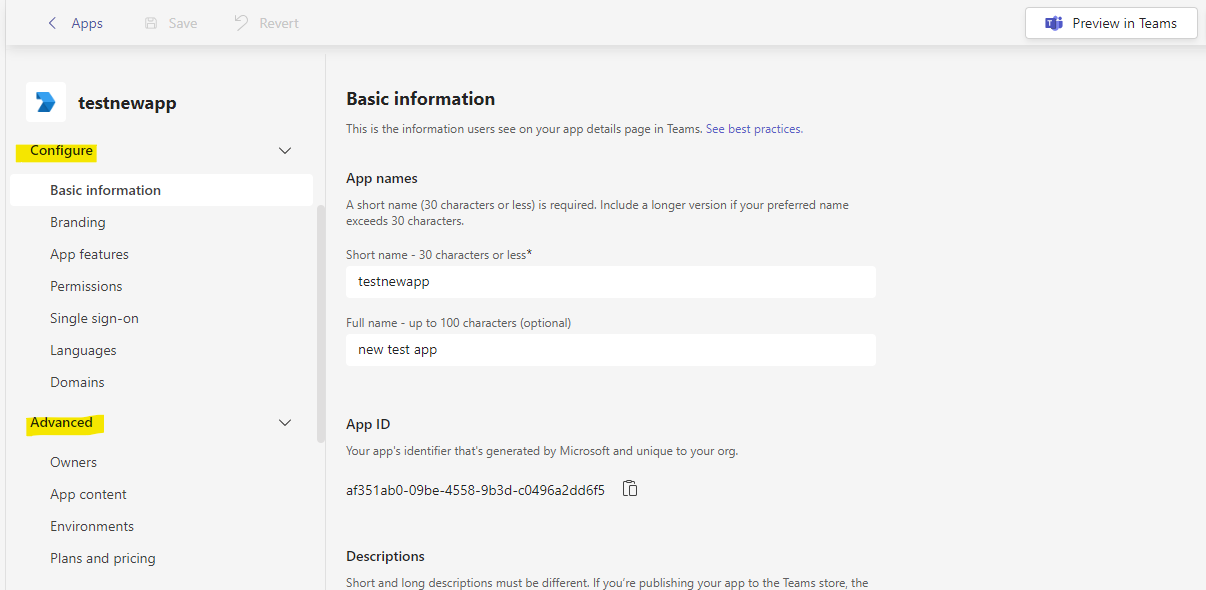Select Languages from the sidebar

[x=83, y=349]
